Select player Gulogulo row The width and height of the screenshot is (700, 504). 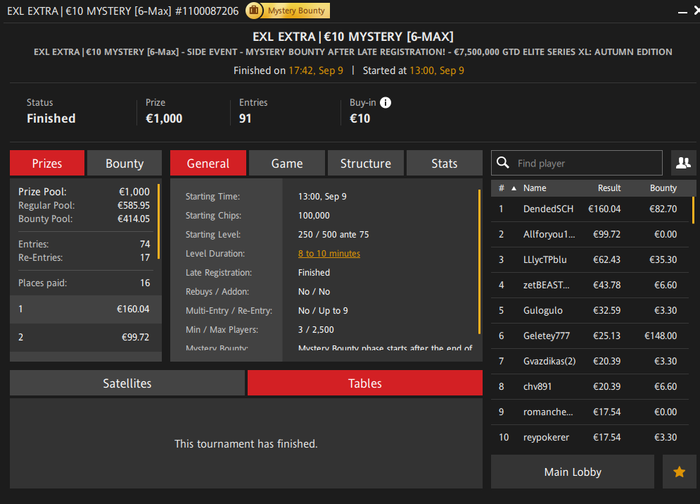tap(590, 310)
